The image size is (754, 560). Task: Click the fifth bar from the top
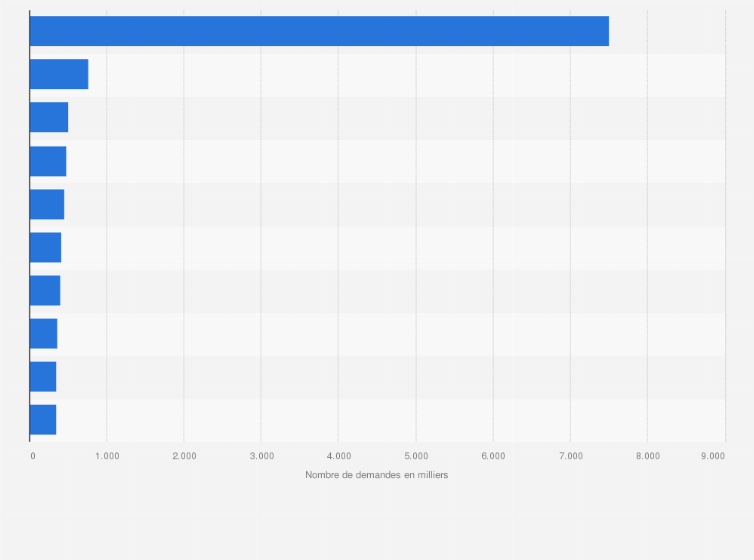[x=47, y=204]
